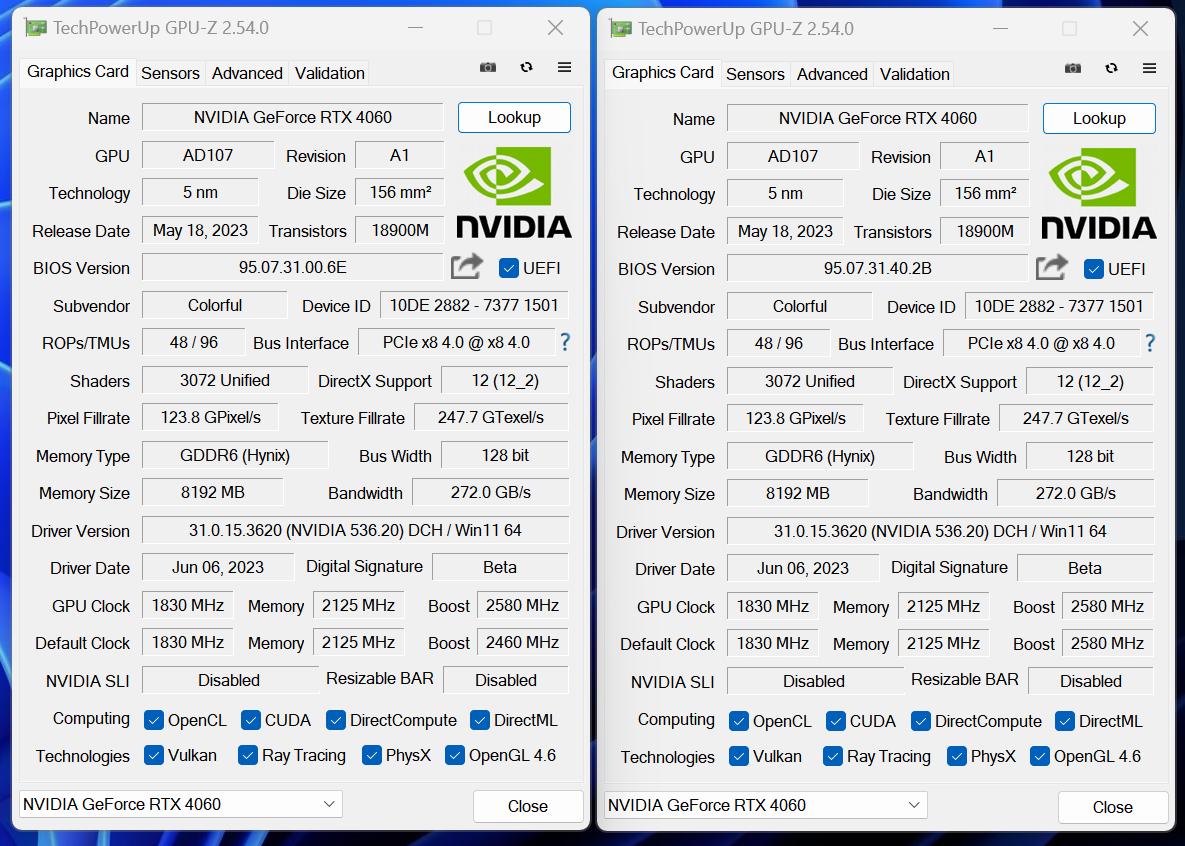Click Release Date field in right window
Image resolution: width=1185 pixels, height=846 pixels.
click(785, 231)
